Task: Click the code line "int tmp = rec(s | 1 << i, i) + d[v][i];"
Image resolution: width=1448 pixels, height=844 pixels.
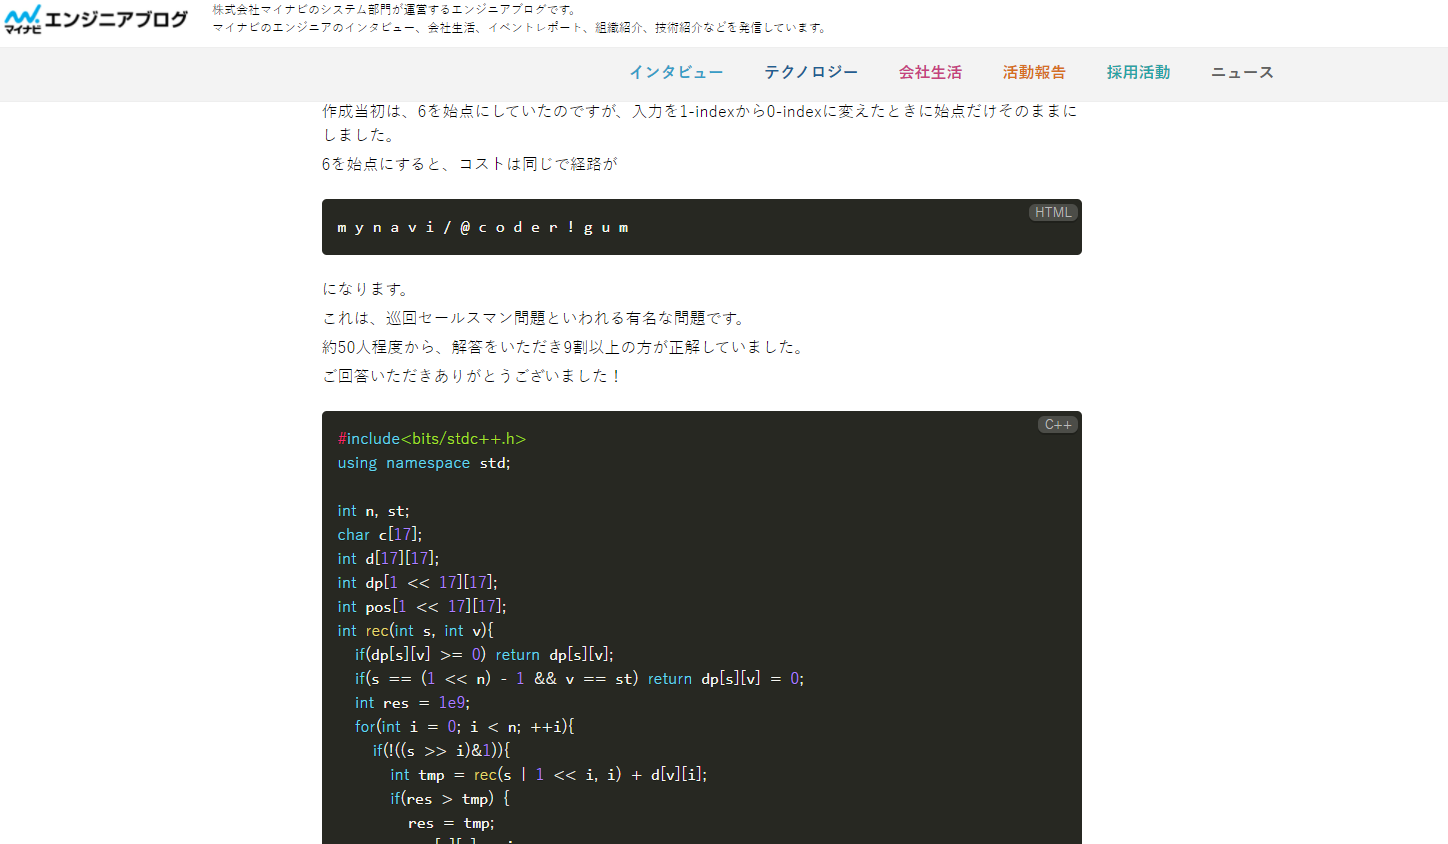Action: tap(548, 775)
